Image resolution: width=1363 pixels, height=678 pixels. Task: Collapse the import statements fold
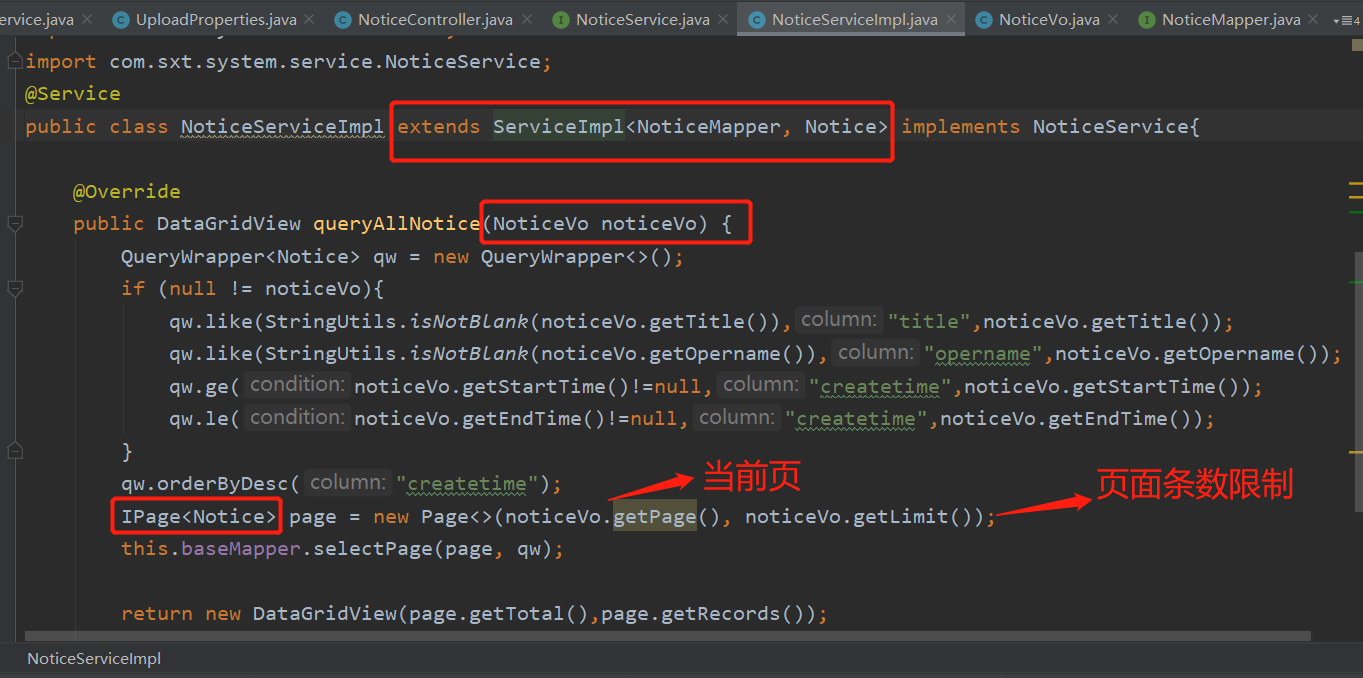[x=14, y=62]
